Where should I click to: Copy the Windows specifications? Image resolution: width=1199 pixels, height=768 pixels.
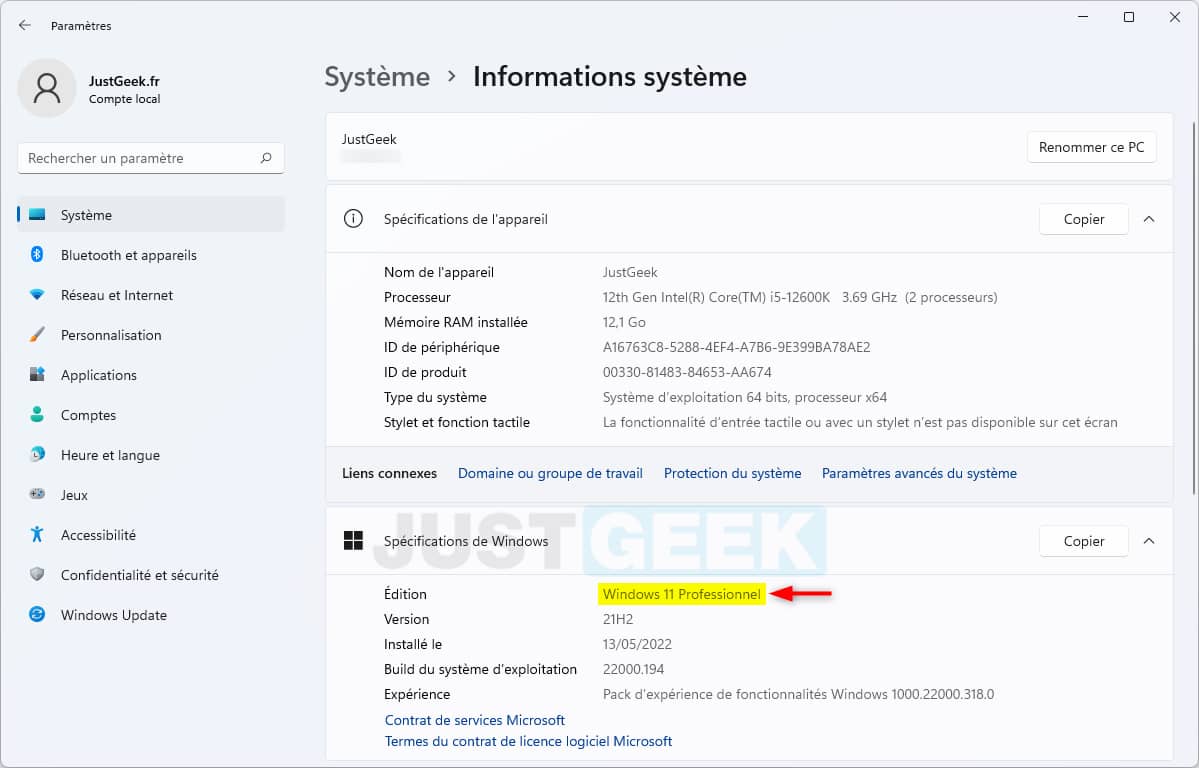pyautogui.click(x=1084, y=541)
